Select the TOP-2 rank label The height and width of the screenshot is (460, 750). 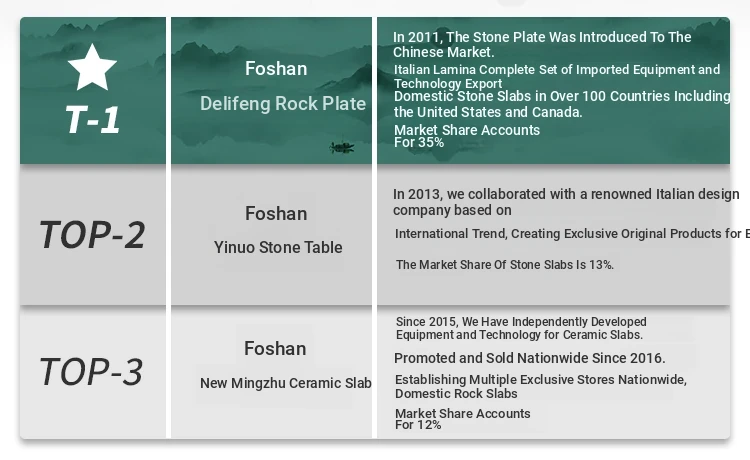[x=92, y=235]
